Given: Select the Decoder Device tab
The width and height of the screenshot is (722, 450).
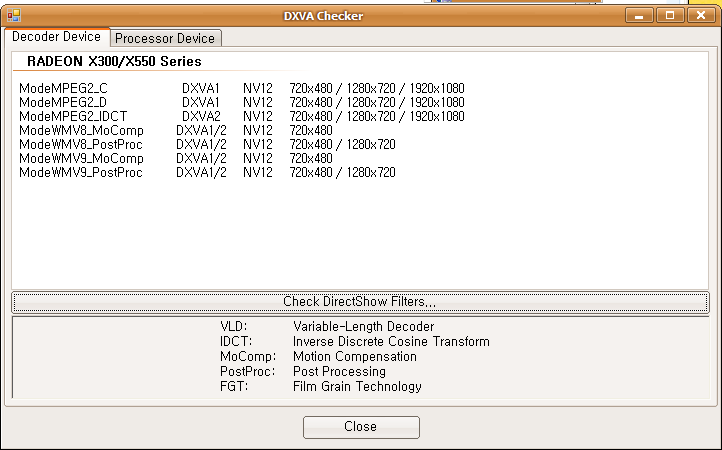Looking at the screenshot, I should (57, 37).
